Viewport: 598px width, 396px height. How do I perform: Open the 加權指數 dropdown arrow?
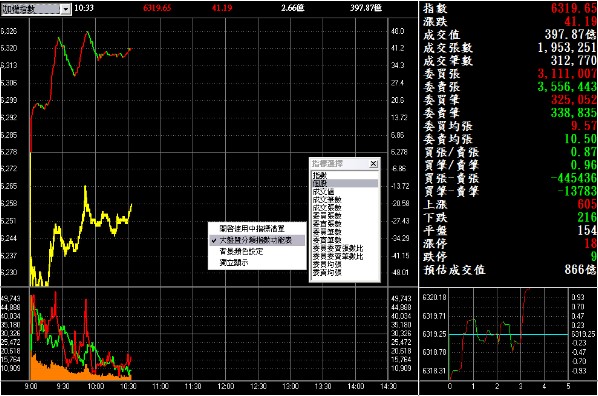66,9
